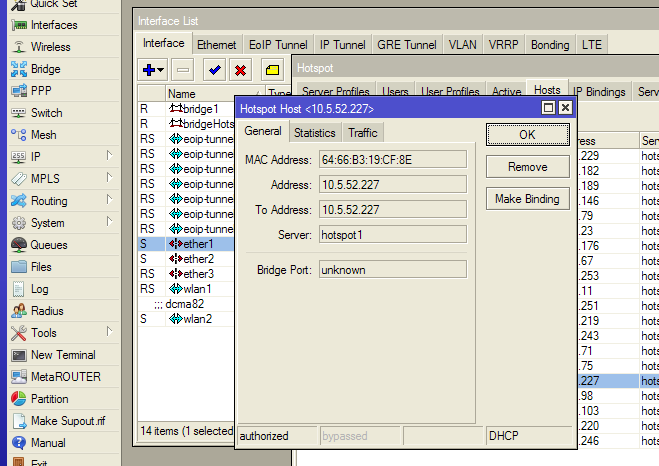Click the red X disable button
659x466 pixels.
(x=240, y=70)
